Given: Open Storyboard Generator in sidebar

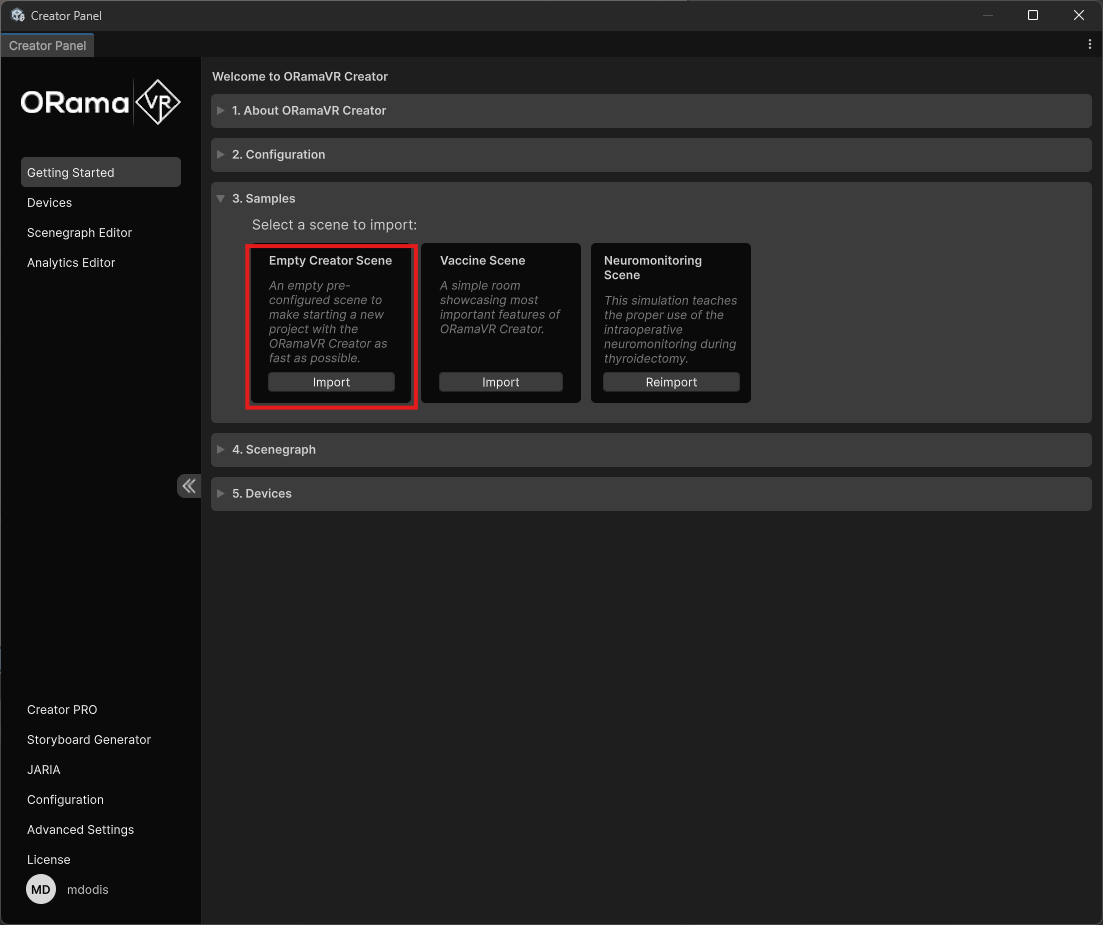Looking at the screenshot, I should click(x=89, y=739).
